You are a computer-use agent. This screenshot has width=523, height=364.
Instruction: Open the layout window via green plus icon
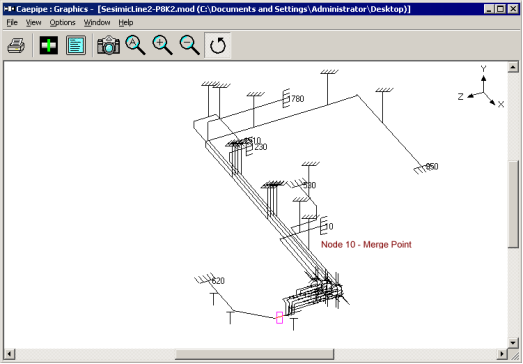click(49, 45)
